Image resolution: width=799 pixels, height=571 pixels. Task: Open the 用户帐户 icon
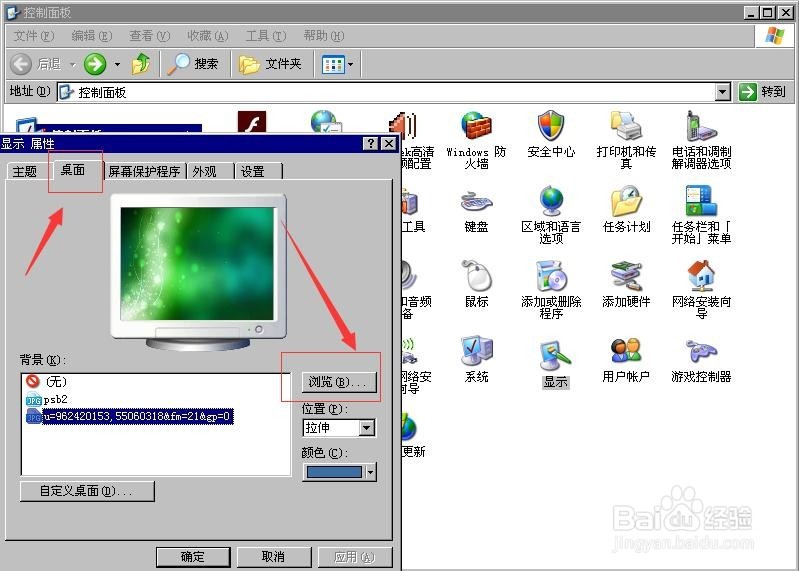[626, 350]
